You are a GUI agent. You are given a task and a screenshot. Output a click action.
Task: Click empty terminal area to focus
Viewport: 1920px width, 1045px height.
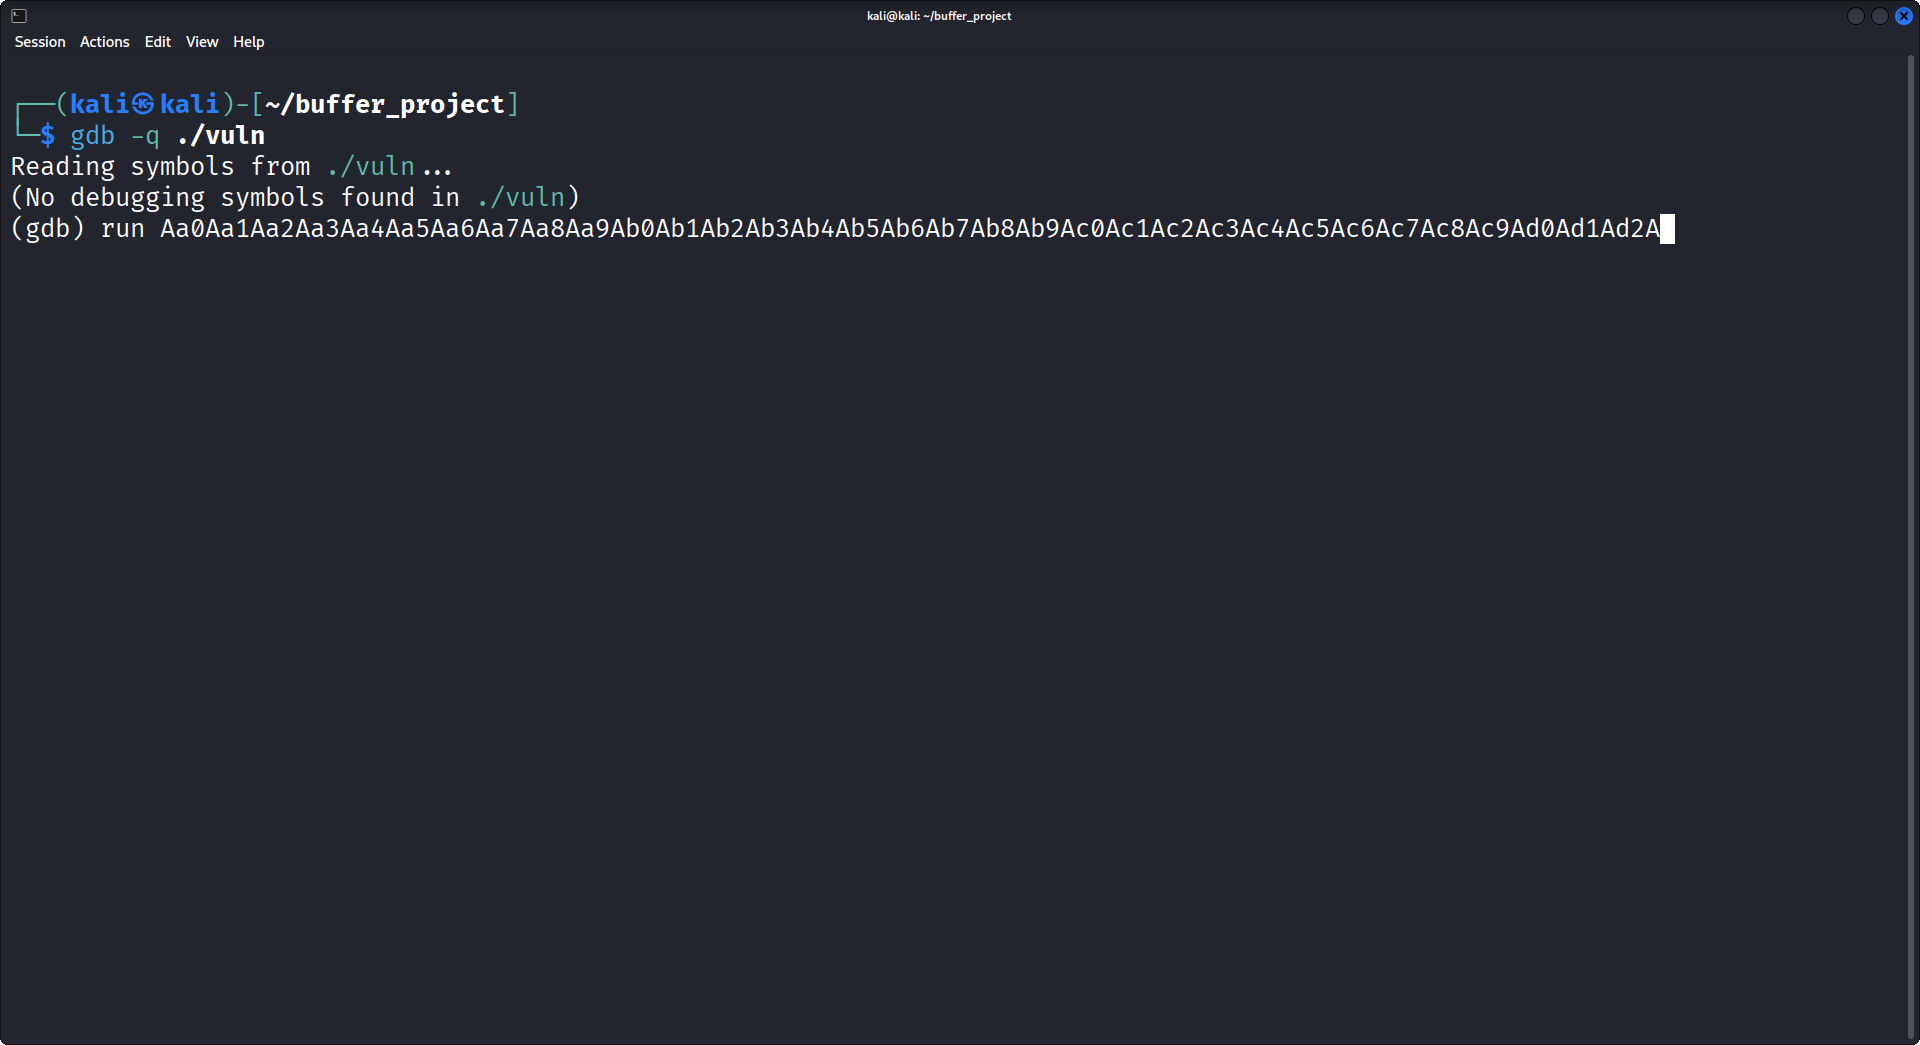pos(900,600)
